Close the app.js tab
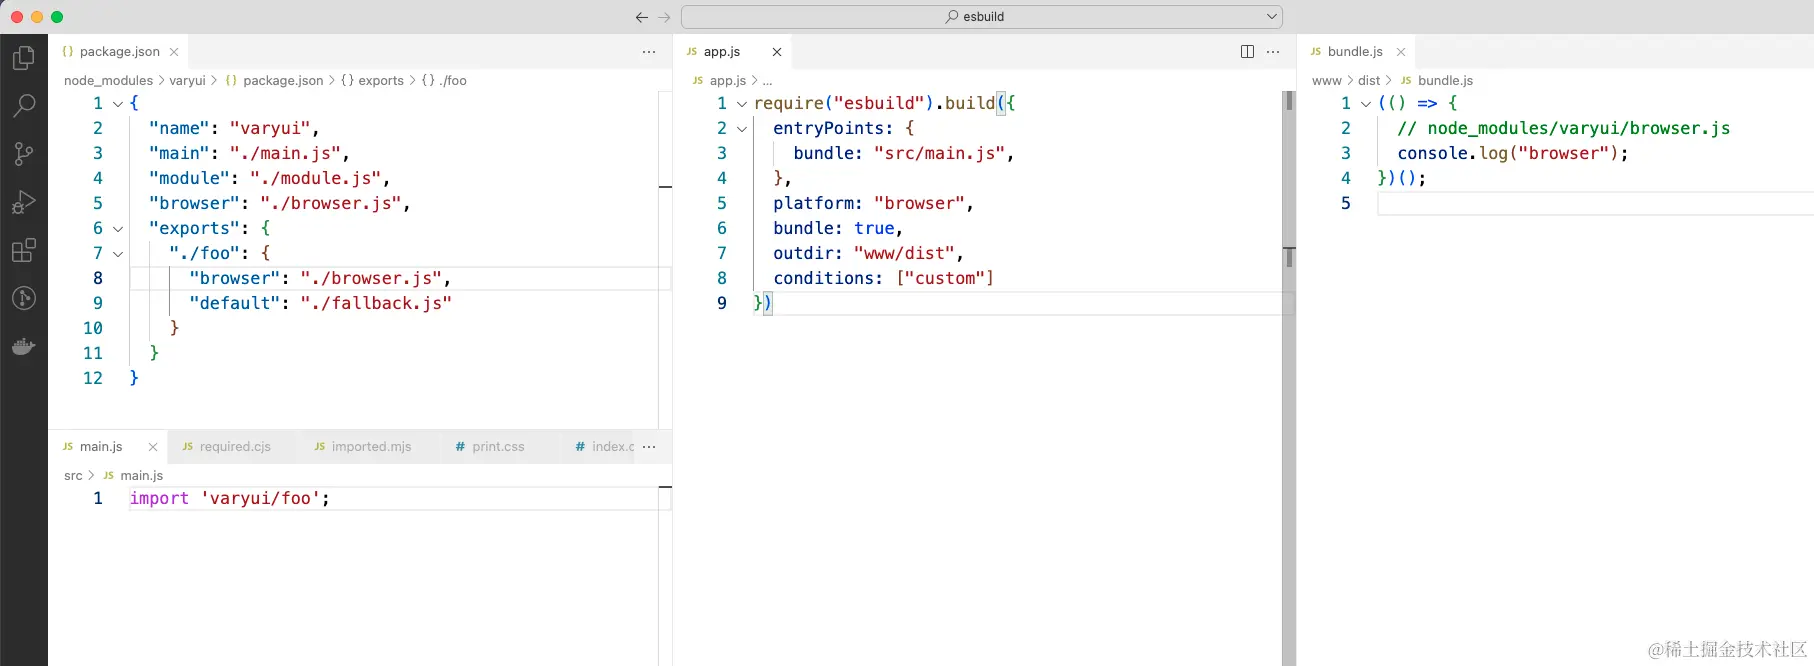1814x666 pixels. [x=777, y=52]
